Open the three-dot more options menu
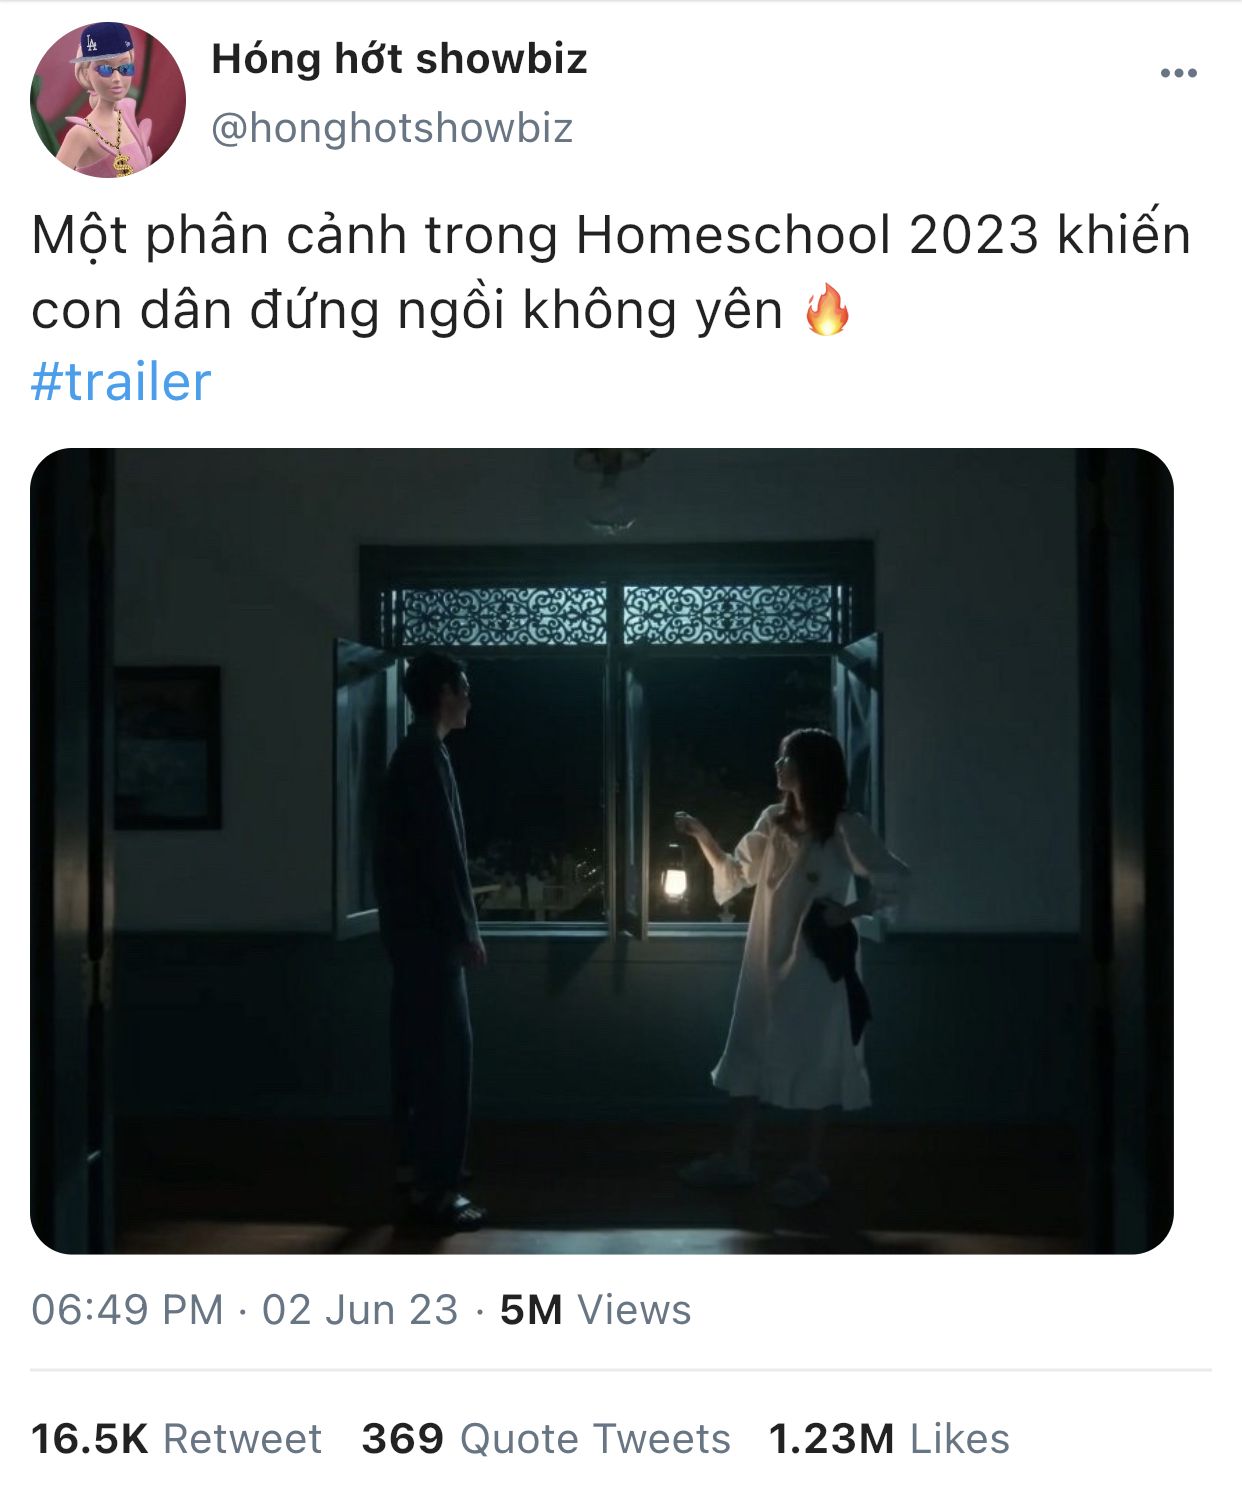Screen dimensions: 1242x1501 1178,73
